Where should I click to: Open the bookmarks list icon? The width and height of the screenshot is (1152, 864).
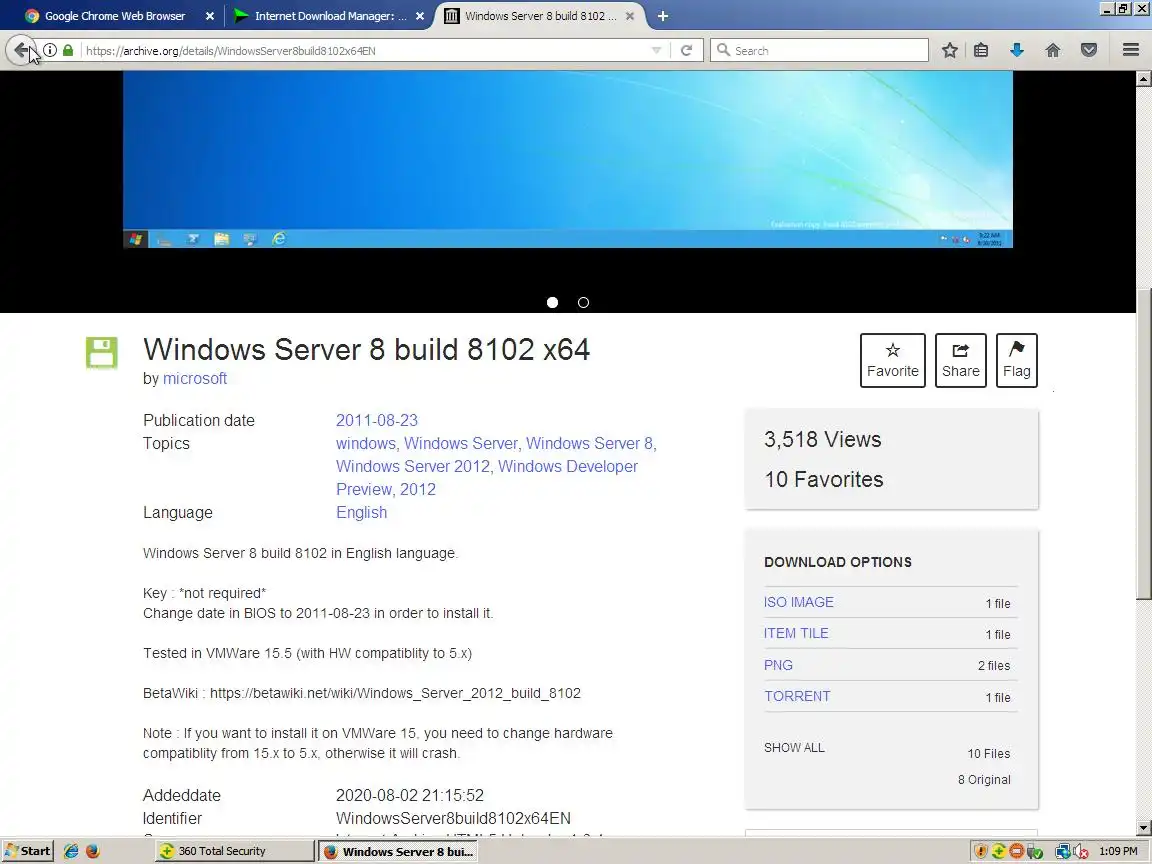click(981, 50)
